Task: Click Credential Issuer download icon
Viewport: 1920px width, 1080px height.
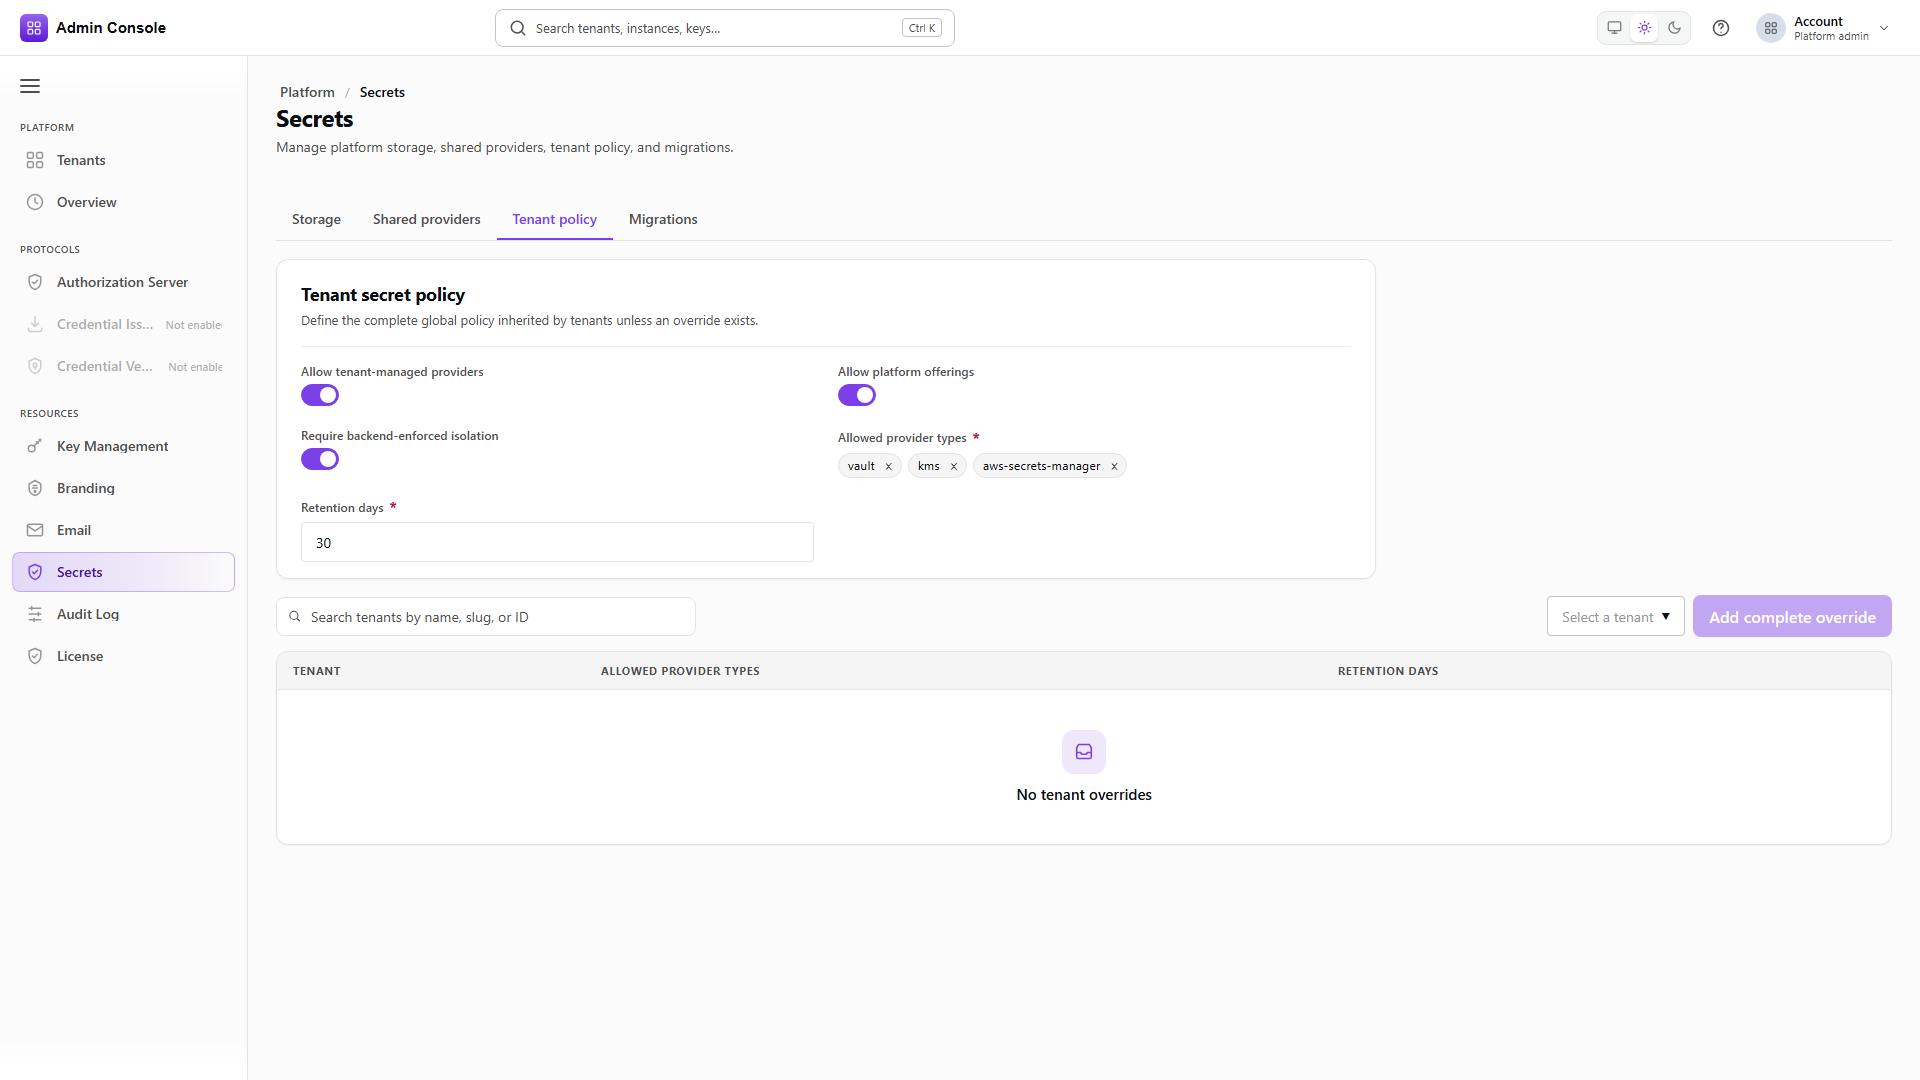Action: [x=35, y=324]
